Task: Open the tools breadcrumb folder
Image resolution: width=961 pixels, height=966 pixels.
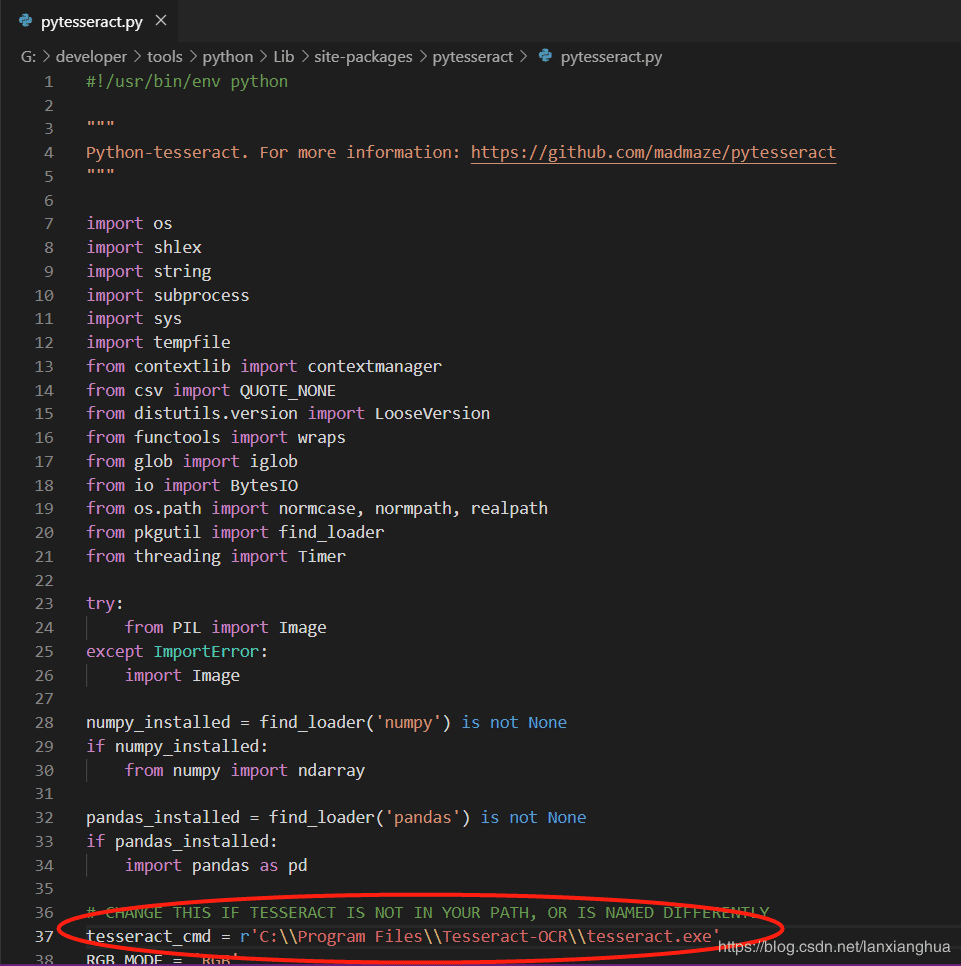Action: coord(164,57)
